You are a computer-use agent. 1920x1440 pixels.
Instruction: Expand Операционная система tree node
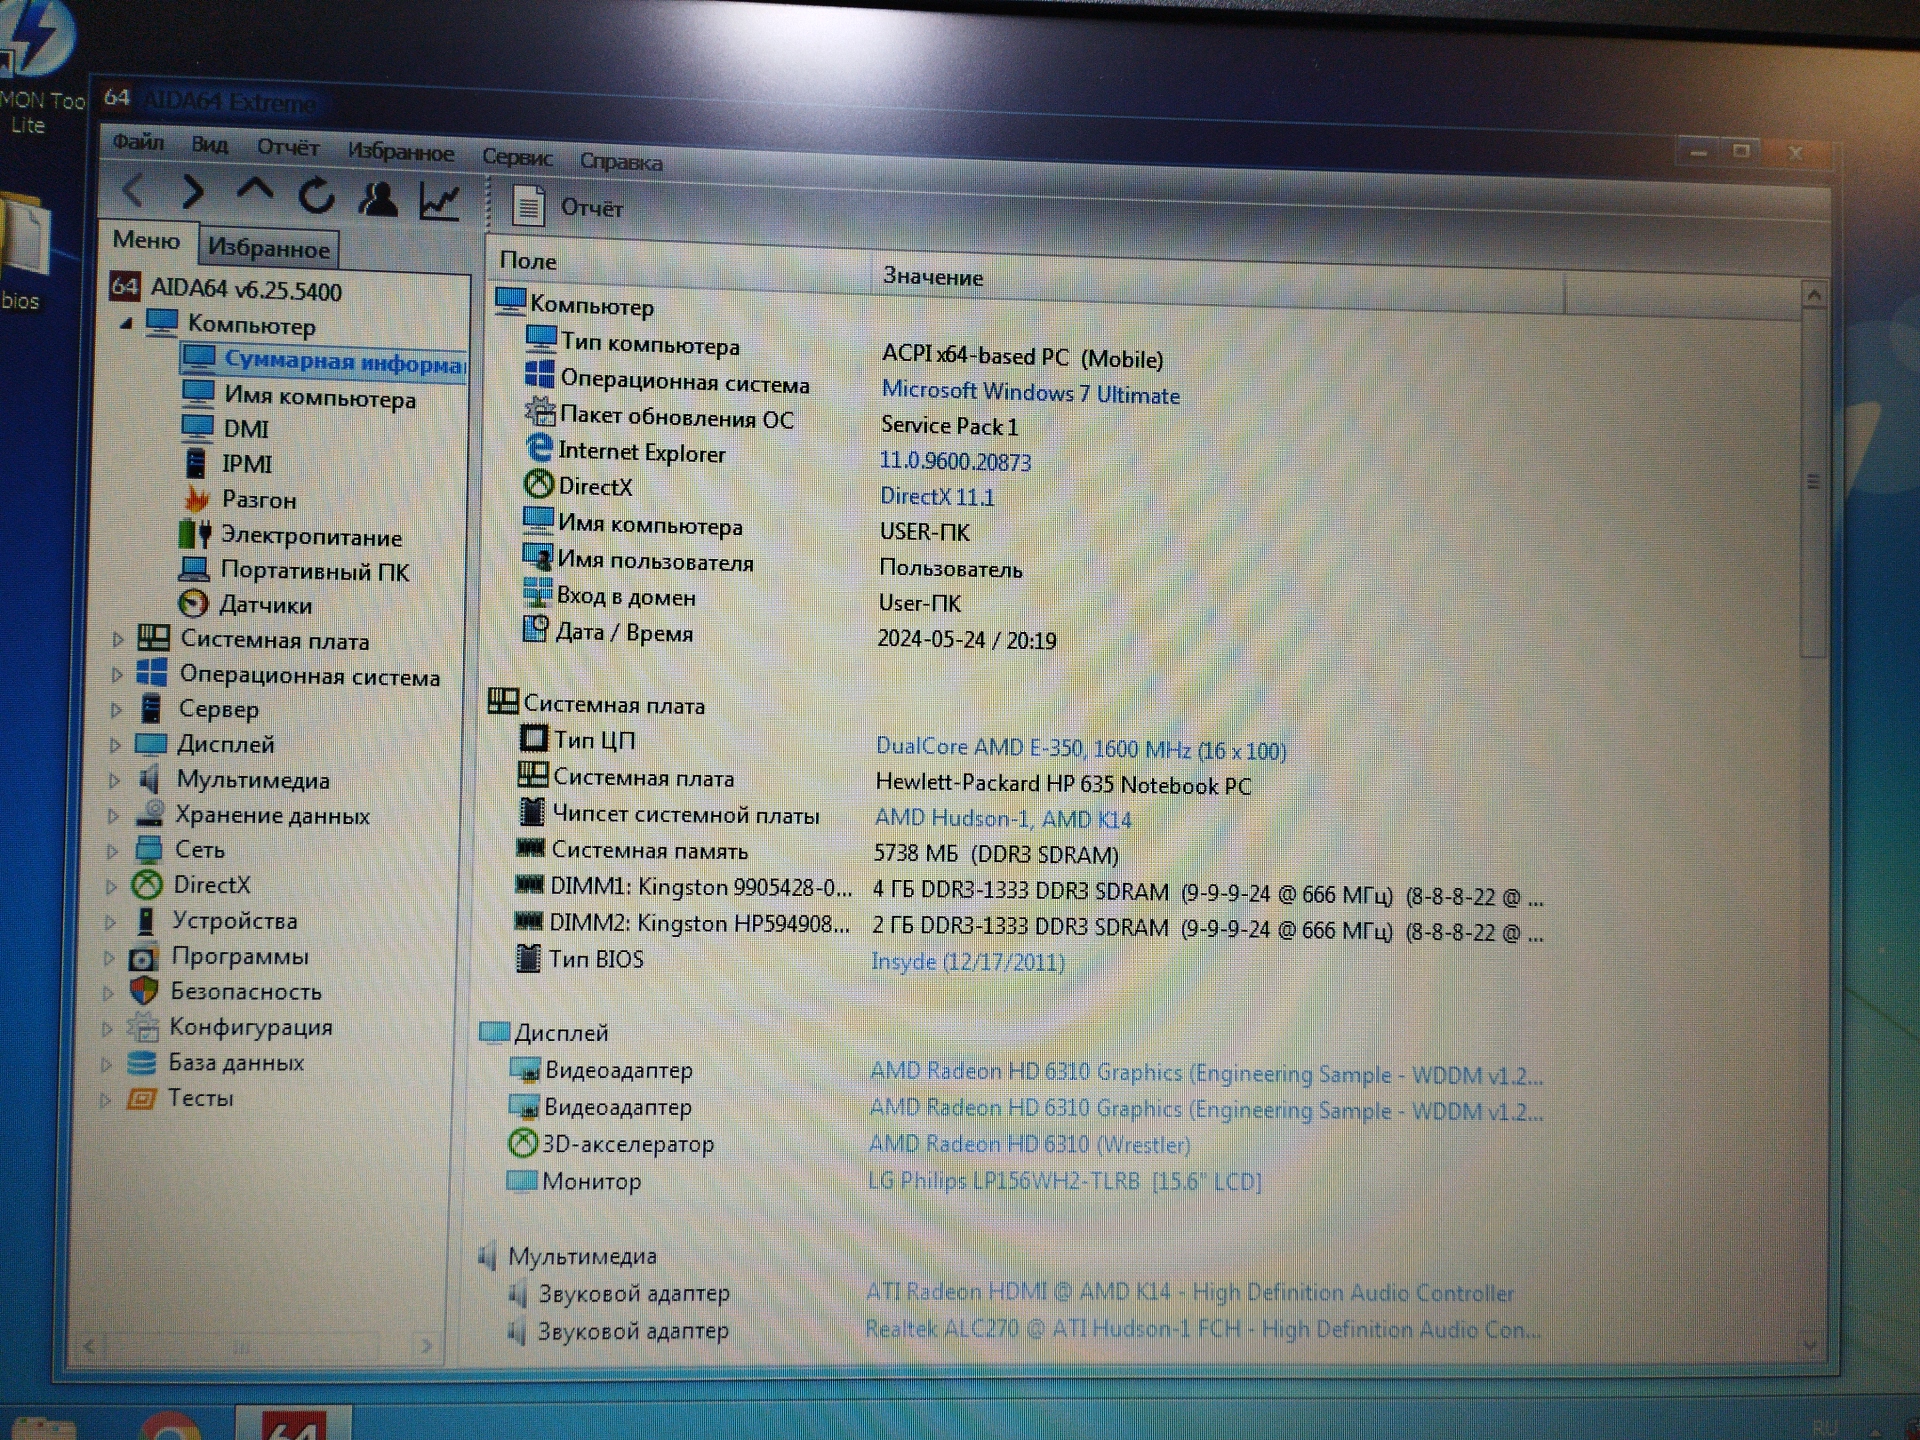[x=117, y=674]
